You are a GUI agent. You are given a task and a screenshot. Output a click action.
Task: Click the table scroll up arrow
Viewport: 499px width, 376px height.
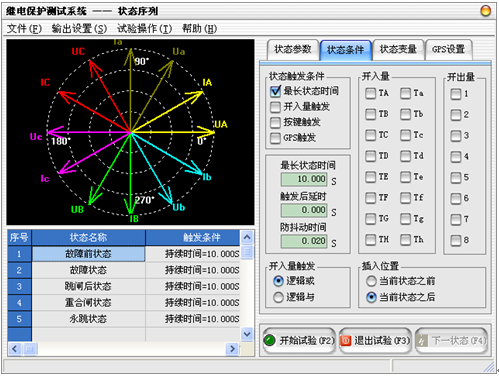[x=247, y=237]
